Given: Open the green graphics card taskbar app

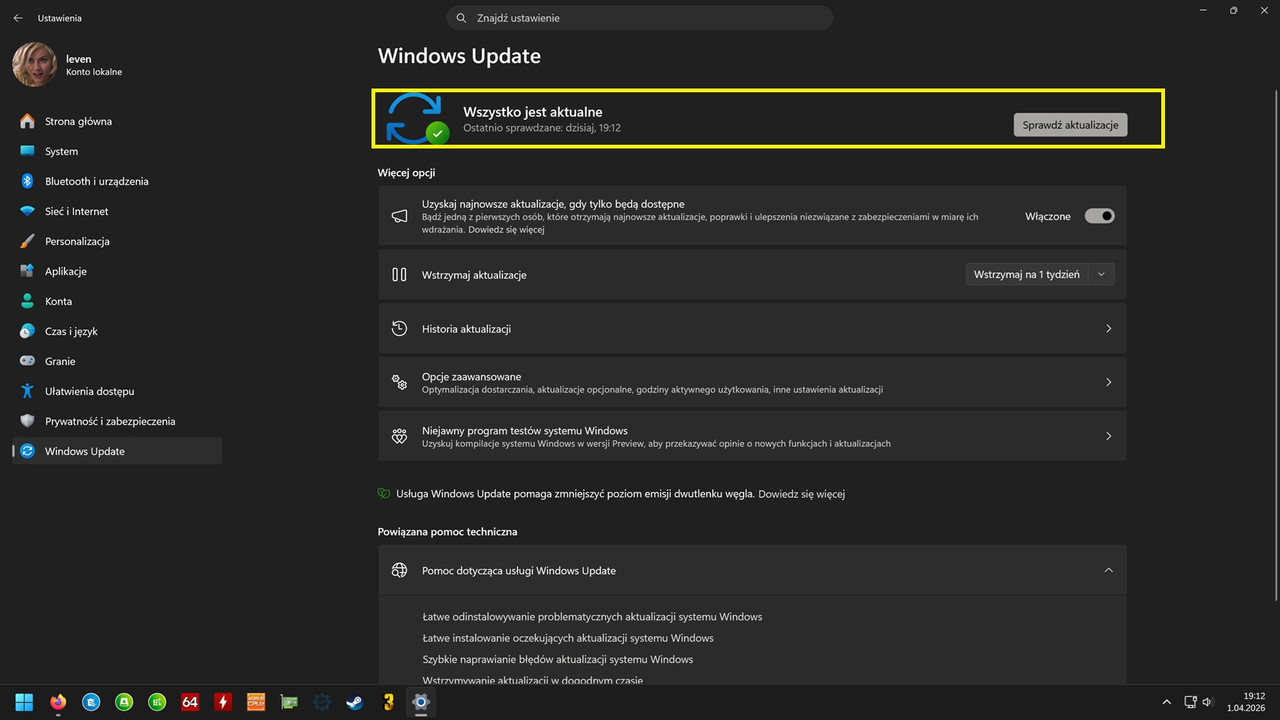Looking at the screenshot, I should coord(289,702).
